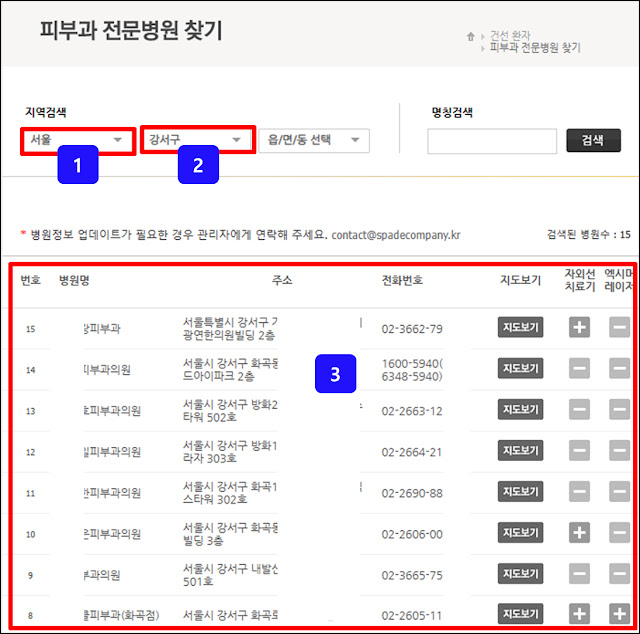Click the 피부과 전문병원 찾기 page title
This screenshot has height=634, width=640.
click(131, 30)
